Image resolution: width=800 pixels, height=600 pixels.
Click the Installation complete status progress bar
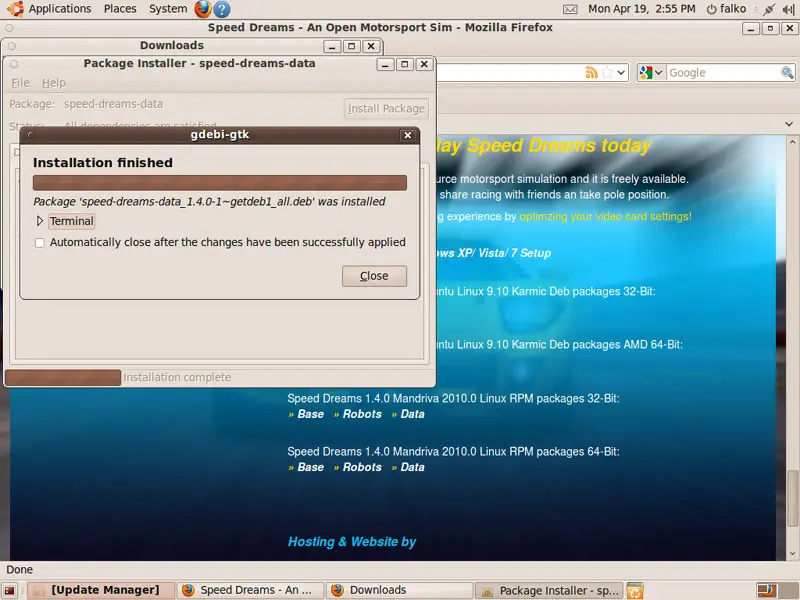pyautogui.click(x=63, y=378)
